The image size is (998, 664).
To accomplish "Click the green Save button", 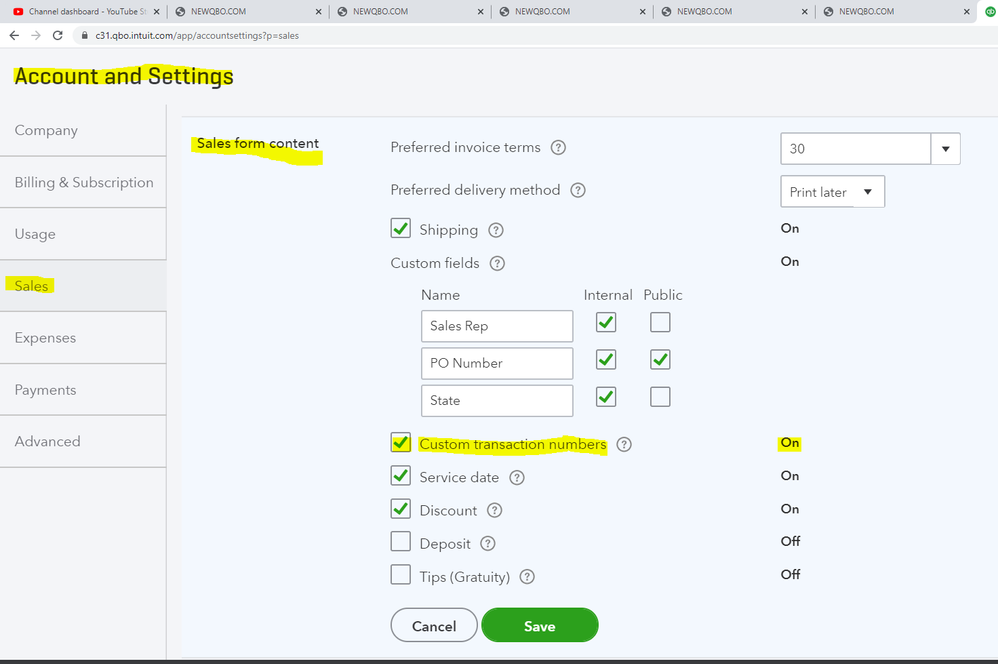I will [539, 626].
